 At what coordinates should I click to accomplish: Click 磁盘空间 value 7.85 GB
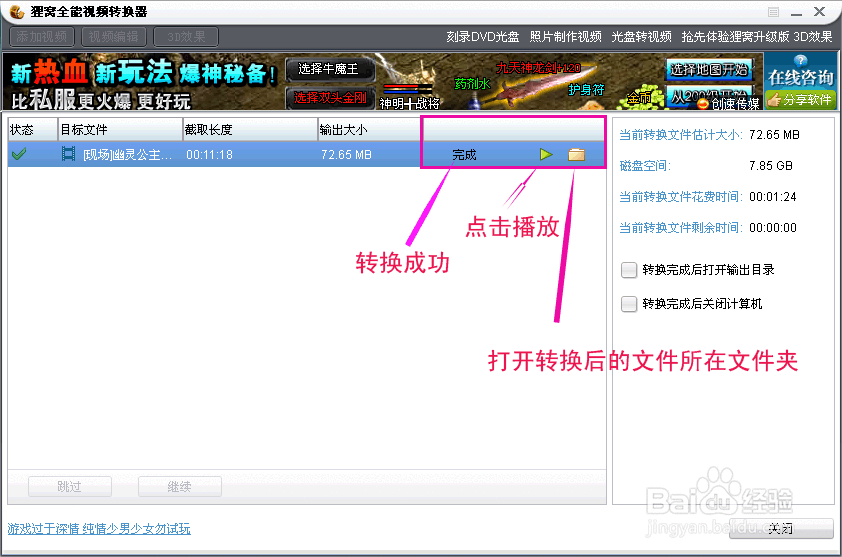771,166
